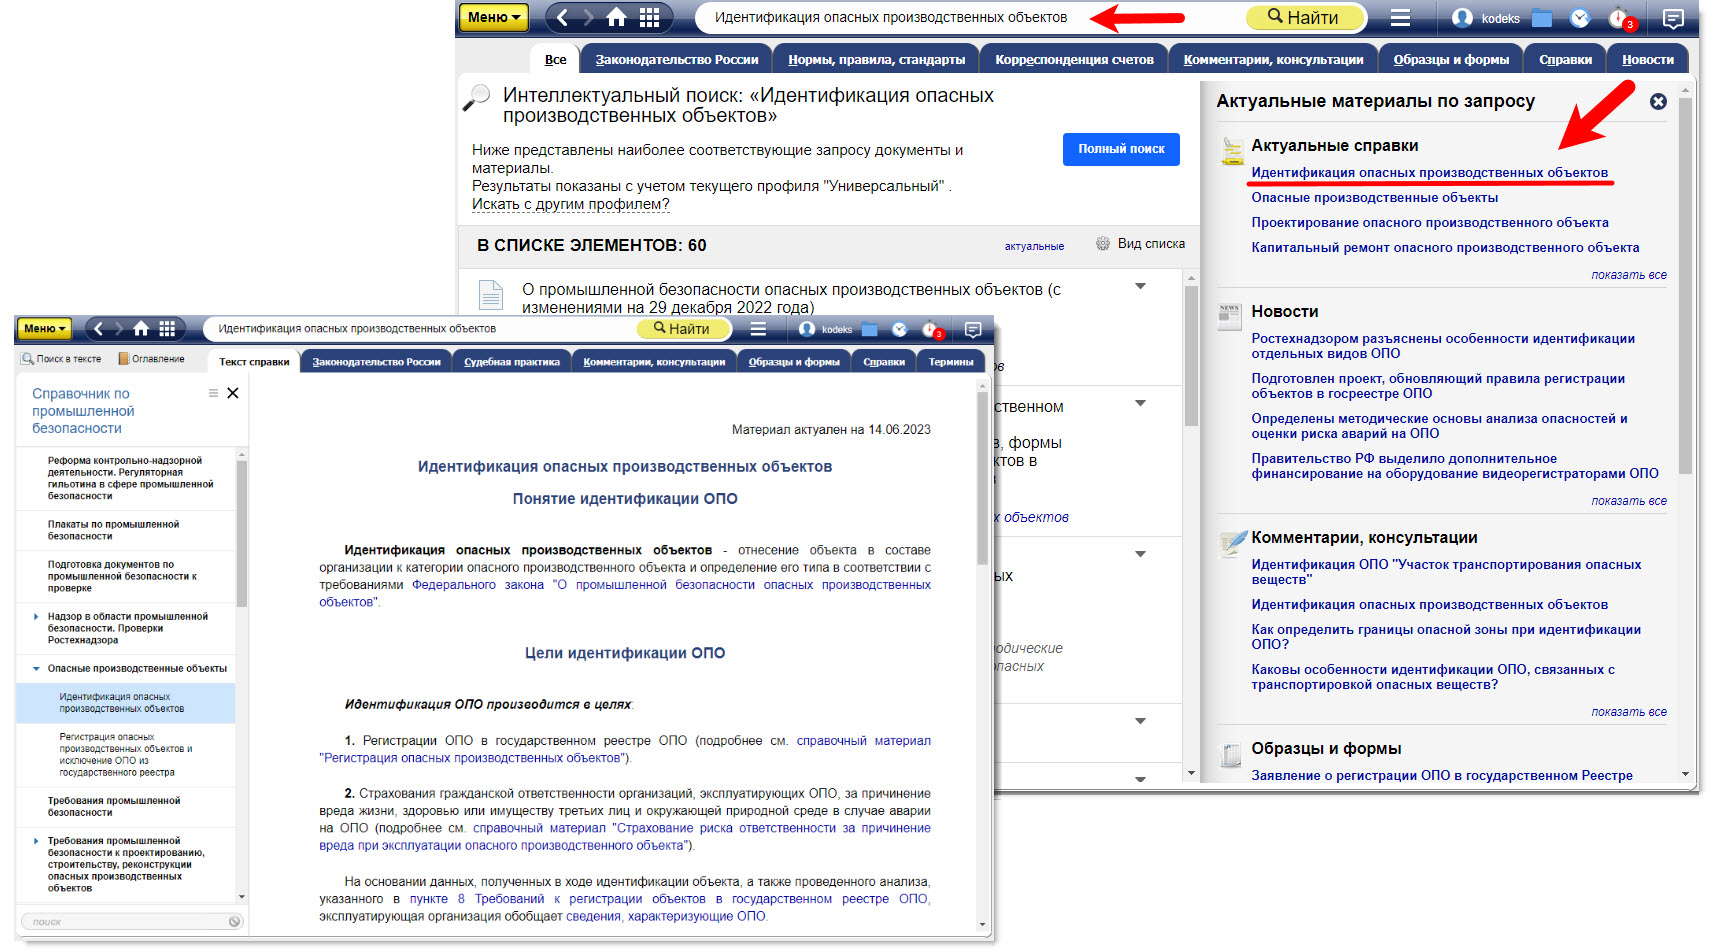
Task: Open the Образцы и формы tab in the top window
Action: [x=1451, y=59]
